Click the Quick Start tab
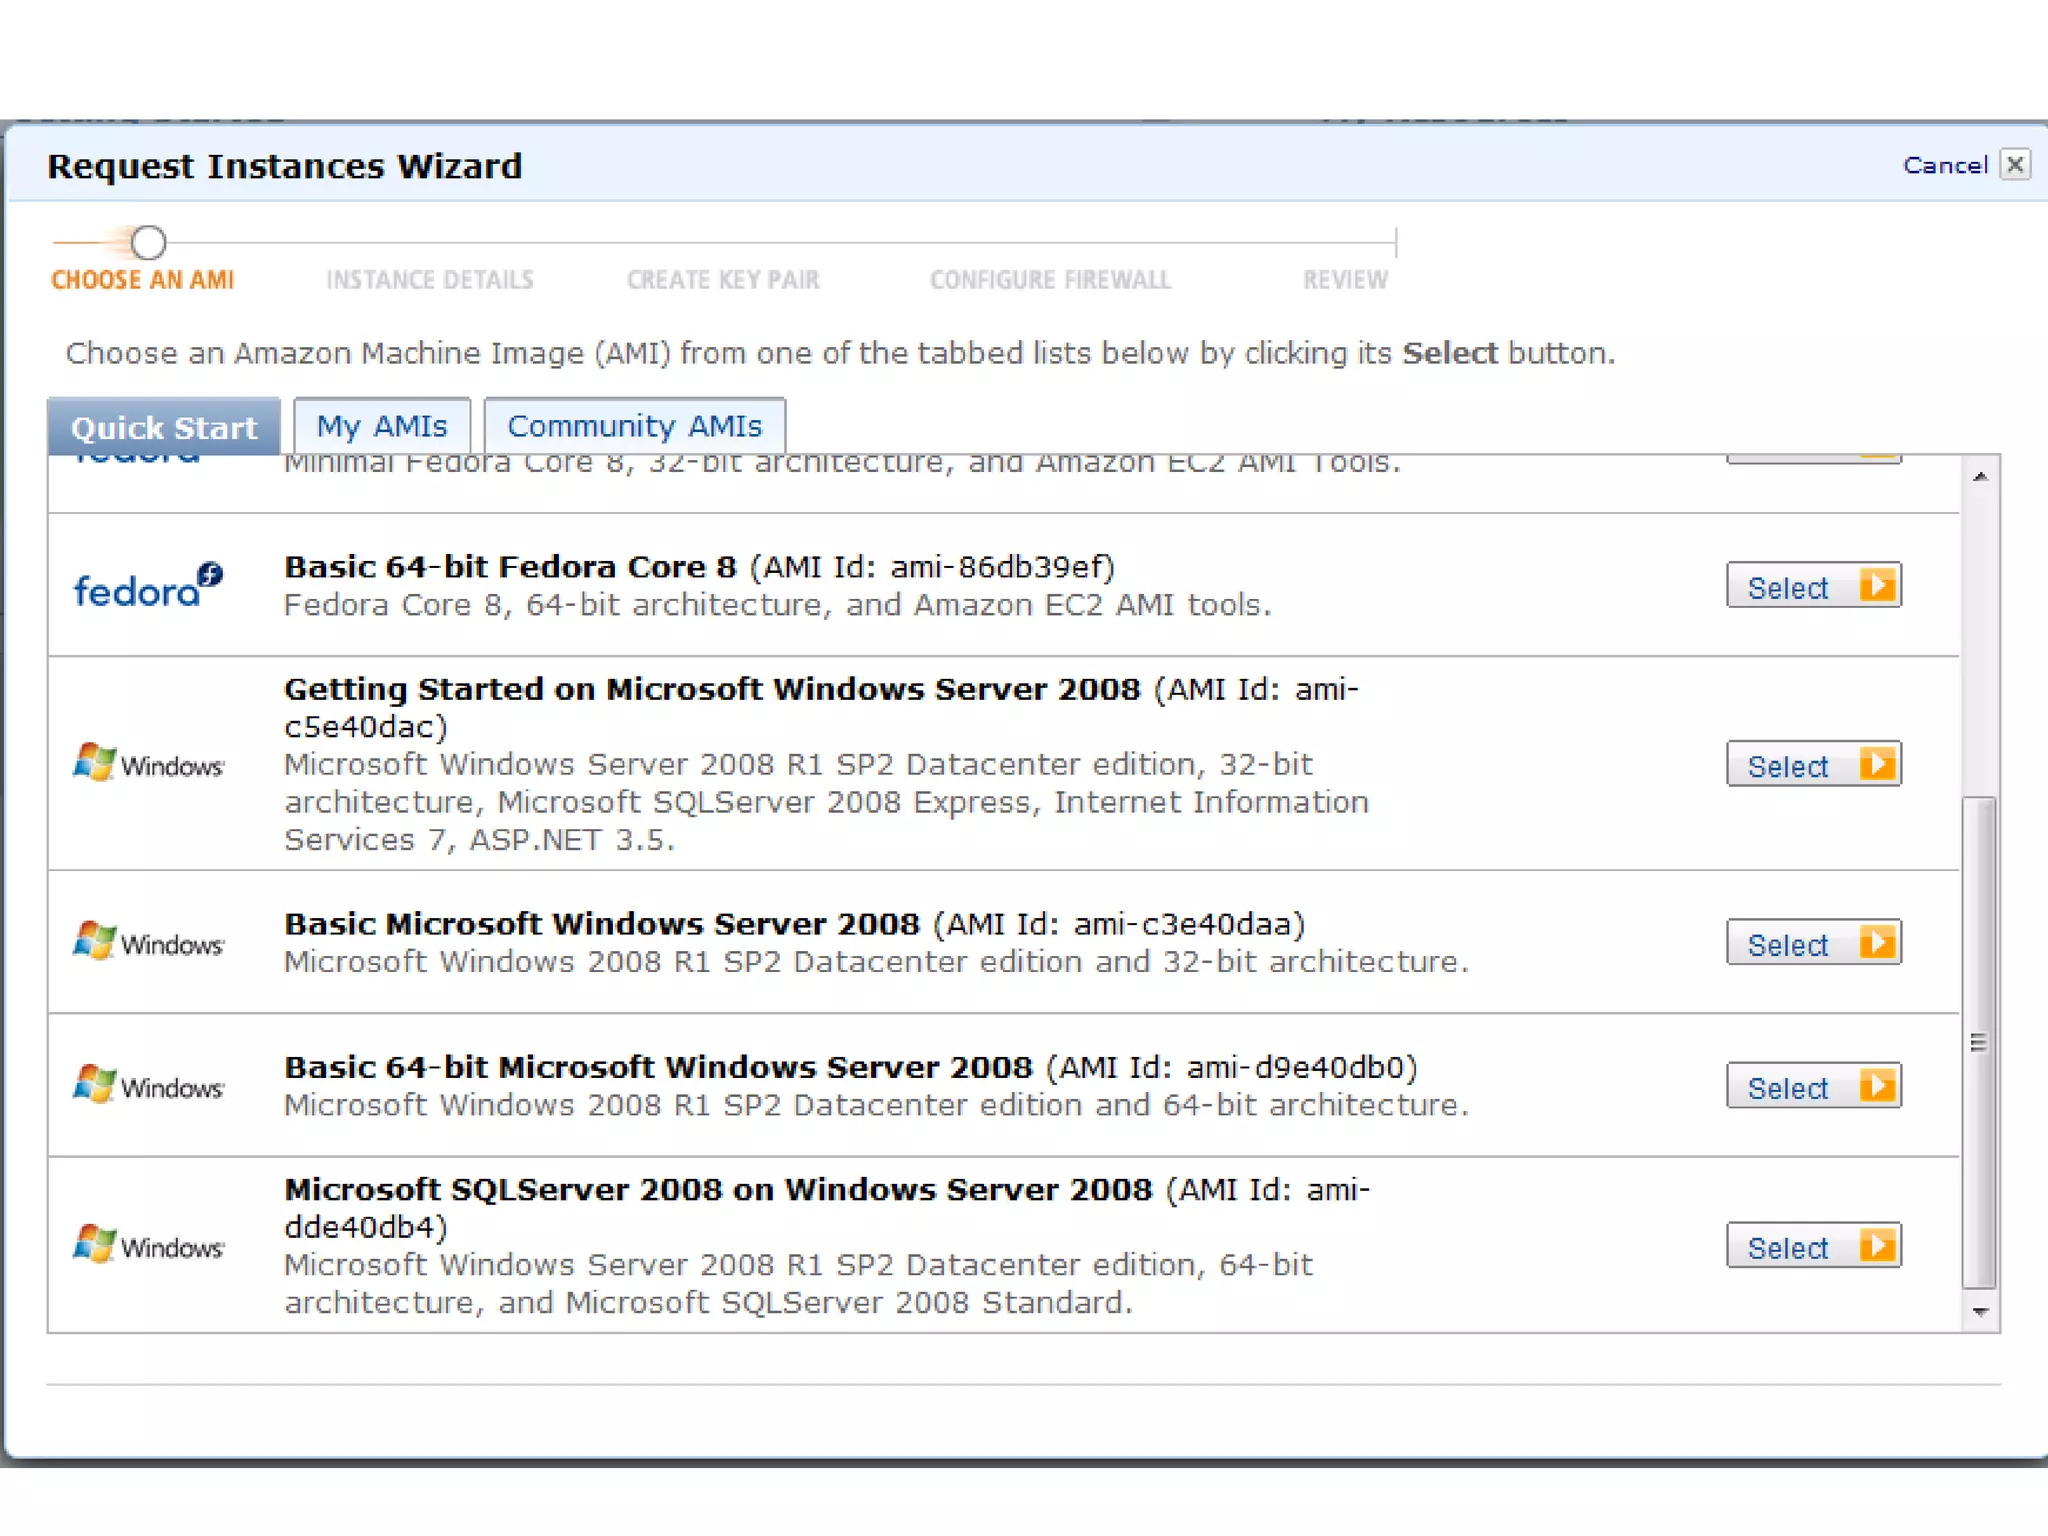The image size is (2048, 1536). click(x=164, y=428)
